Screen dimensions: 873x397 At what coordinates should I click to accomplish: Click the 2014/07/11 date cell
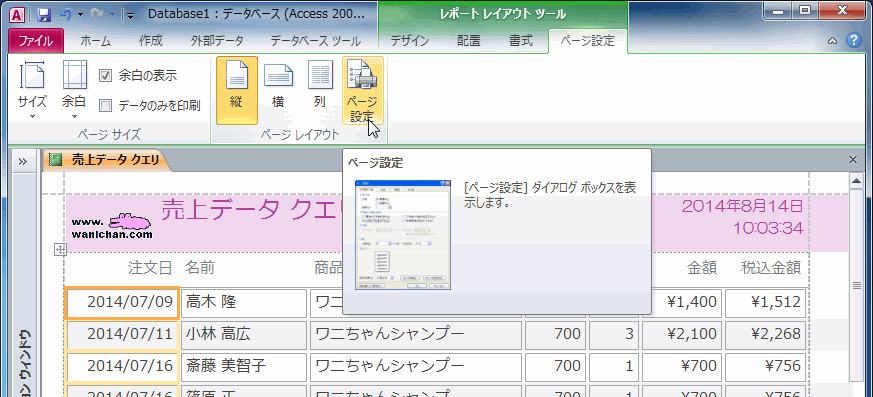122,334
